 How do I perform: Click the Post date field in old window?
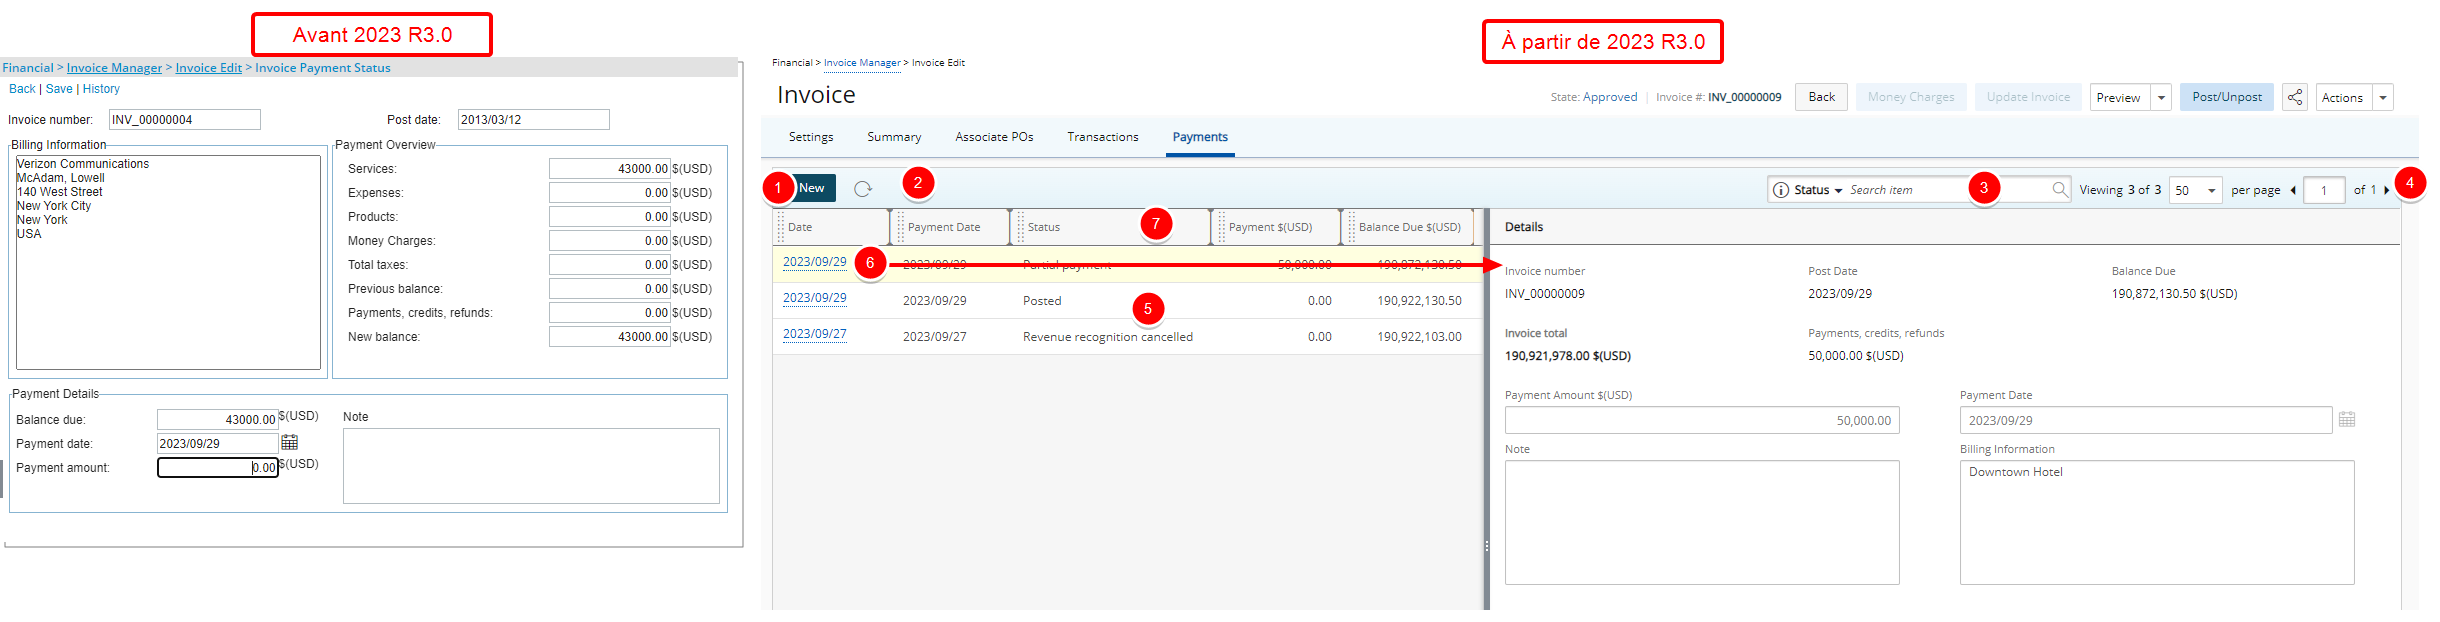click(x=534, y=120)
